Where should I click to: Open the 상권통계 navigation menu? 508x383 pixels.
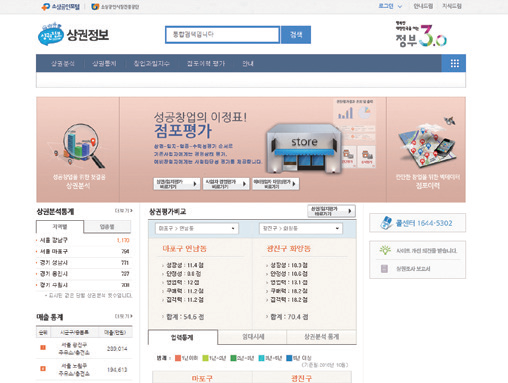tap(104, 63)
